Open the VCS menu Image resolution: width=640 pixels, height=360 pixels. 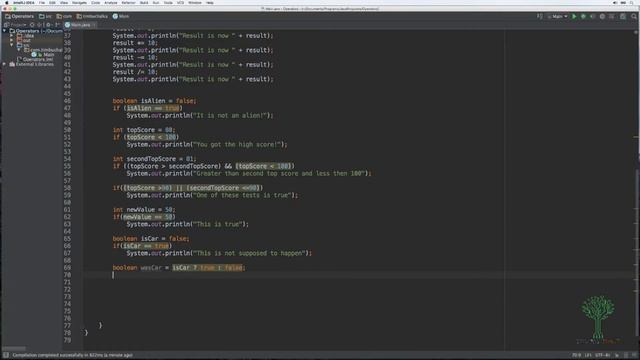coord(180,3)
